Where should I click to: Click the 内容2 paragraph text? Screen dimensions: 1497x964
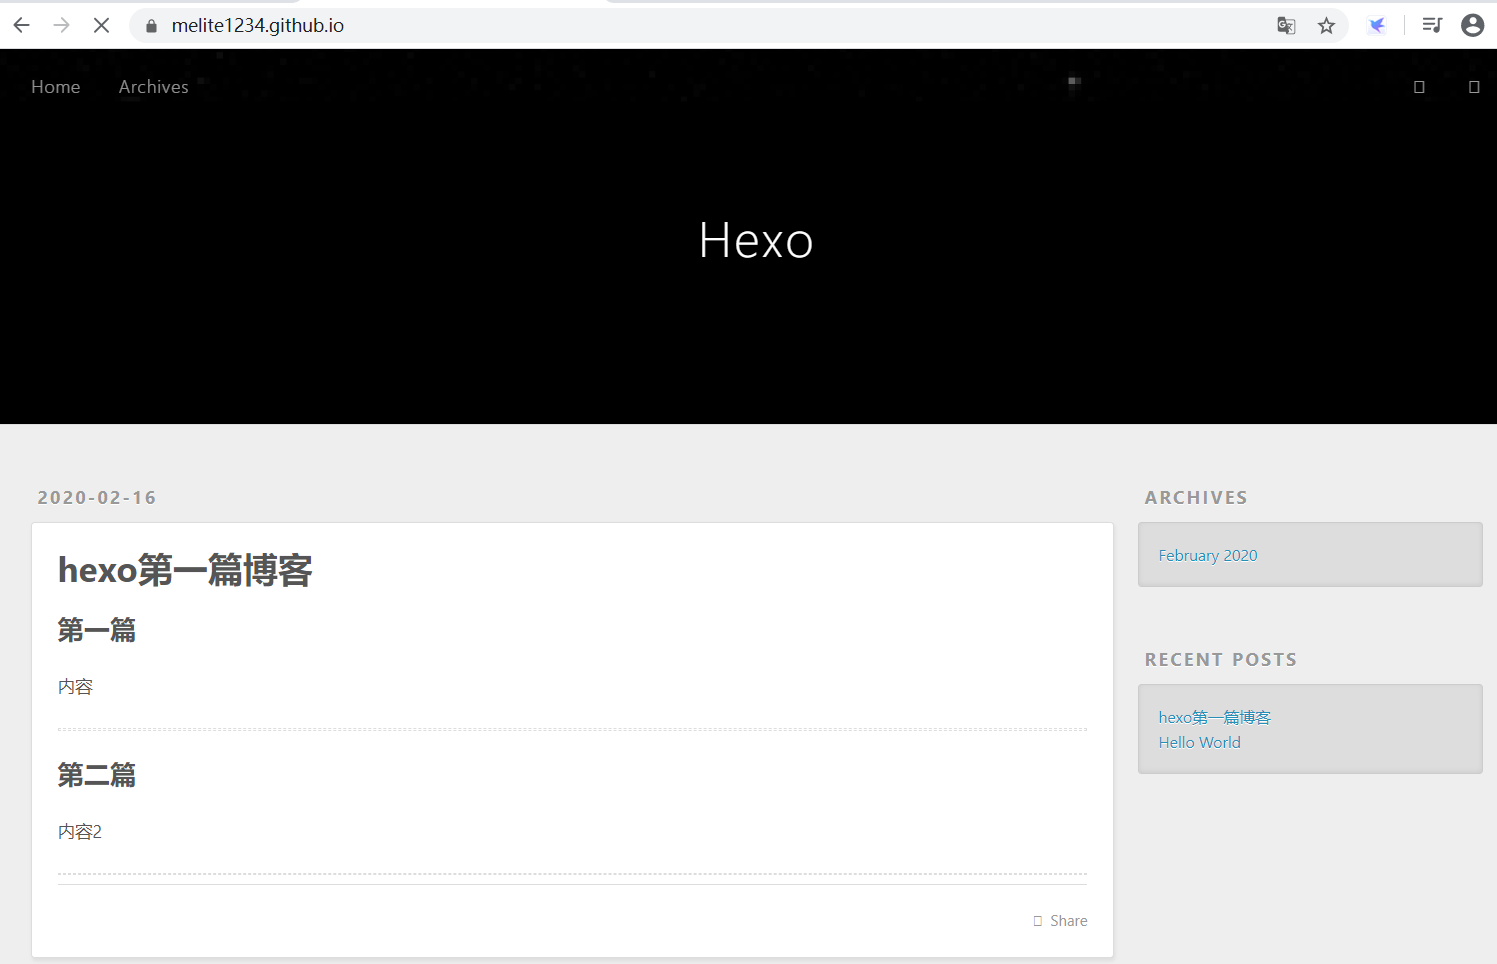80,832
